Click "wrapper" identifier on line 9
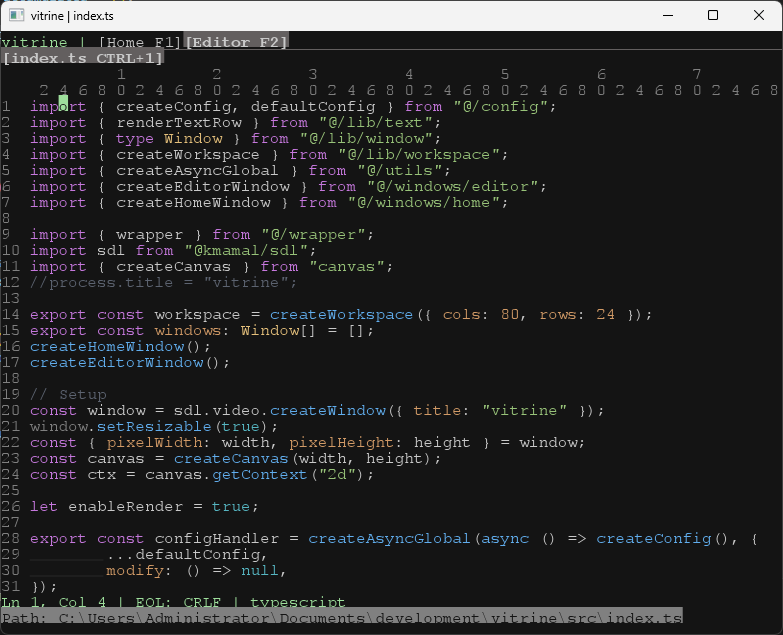The image size is (783, 635). (149, 235)
